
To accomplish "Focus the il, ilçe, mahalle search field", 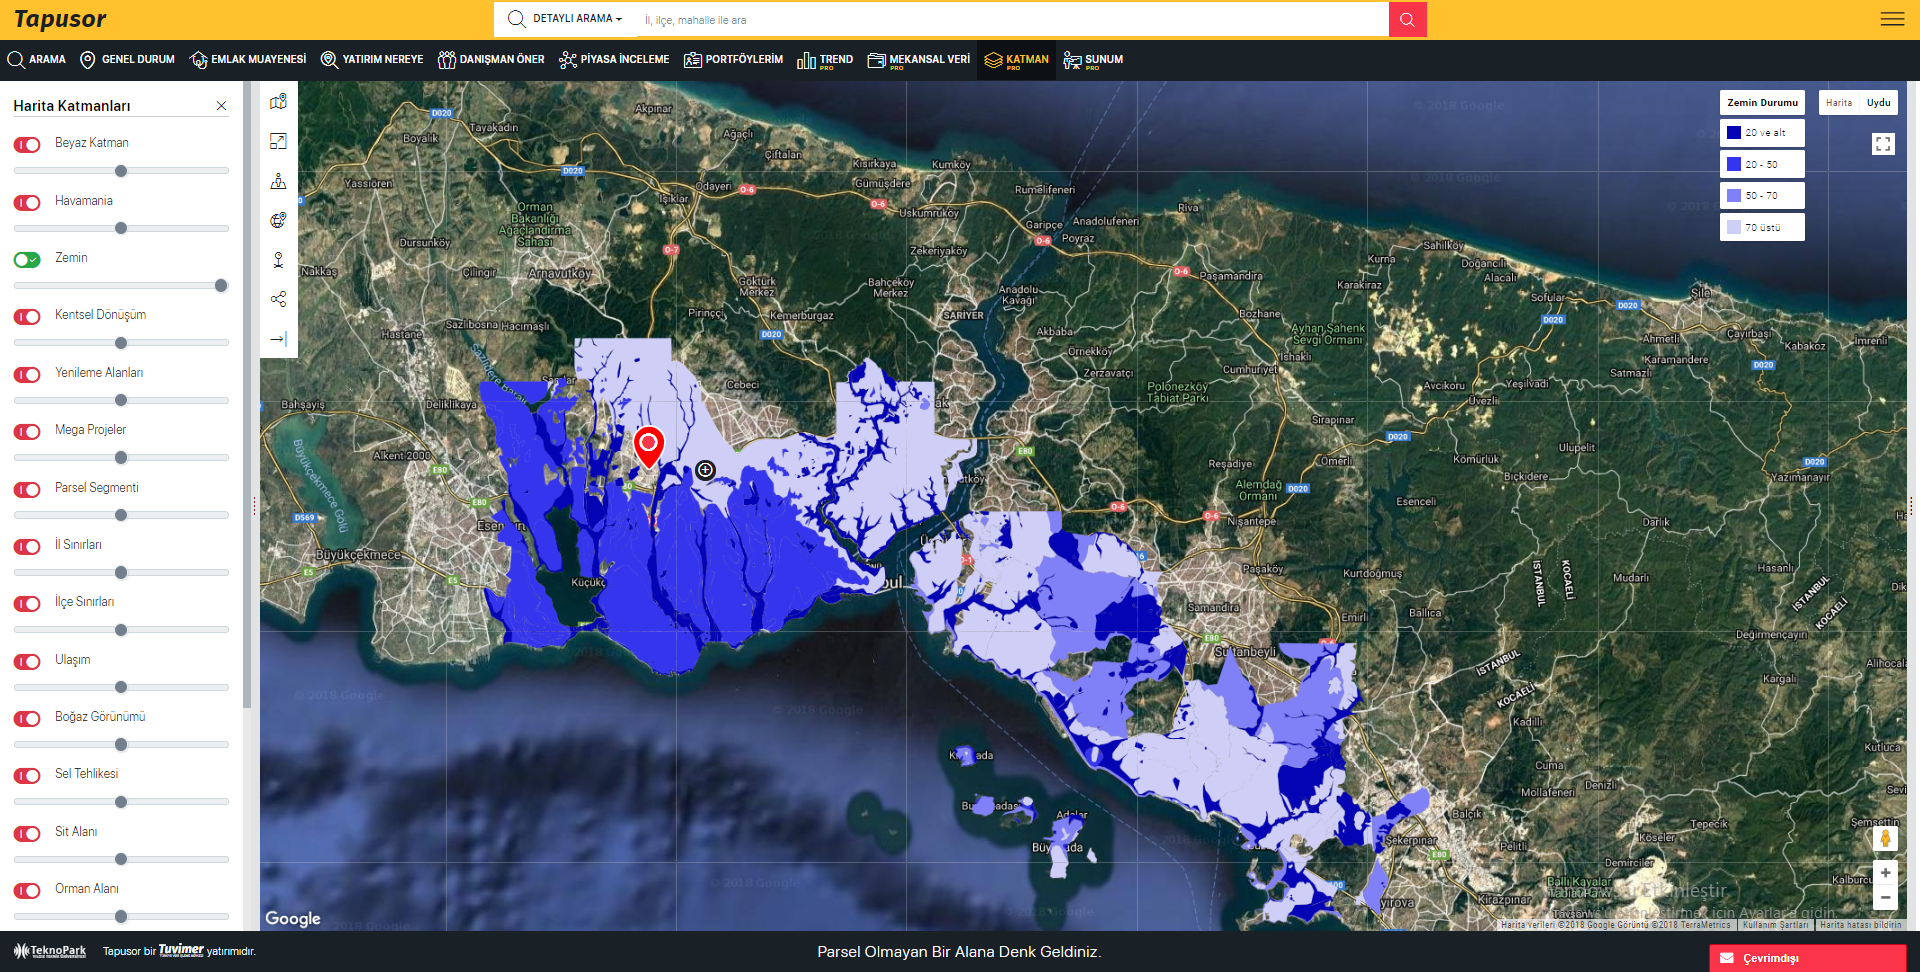I will click(x=1012, y=20).
